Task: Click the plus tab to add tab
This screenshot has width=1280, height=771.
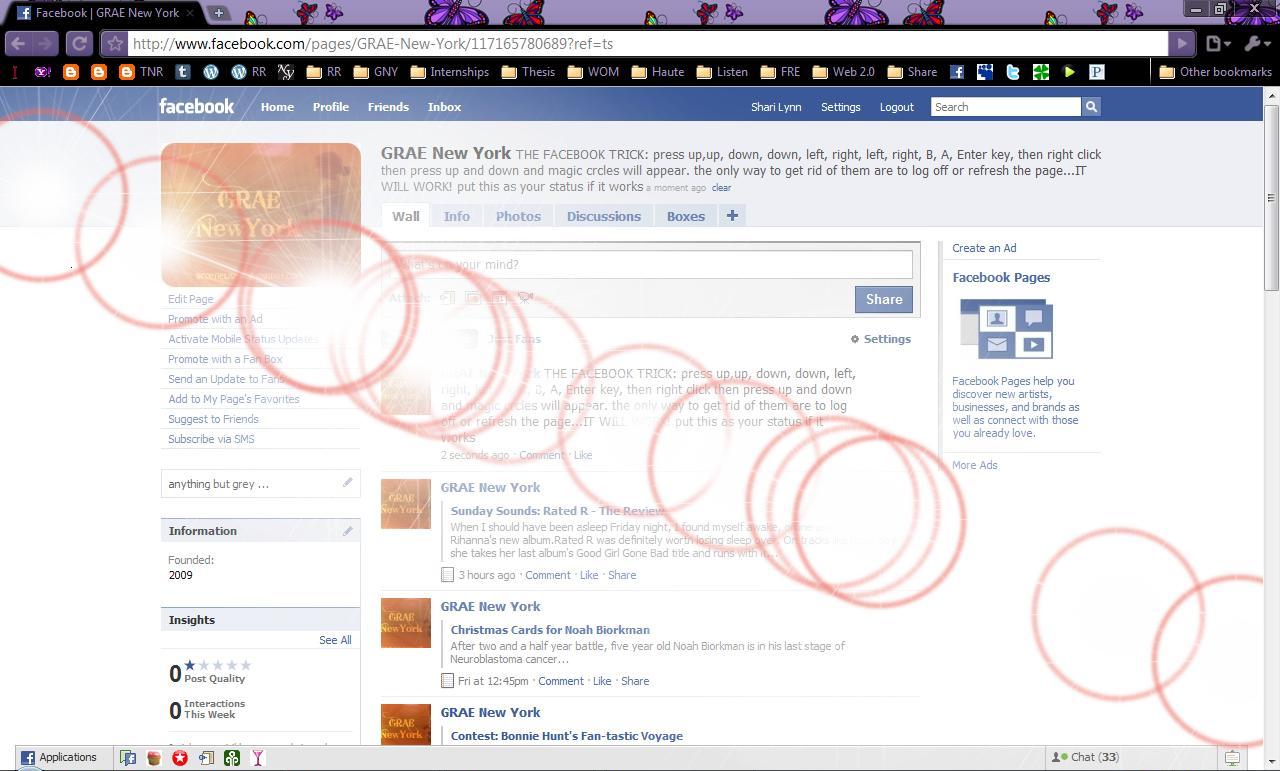Action: pyautogui.click(x=732, y=216)
